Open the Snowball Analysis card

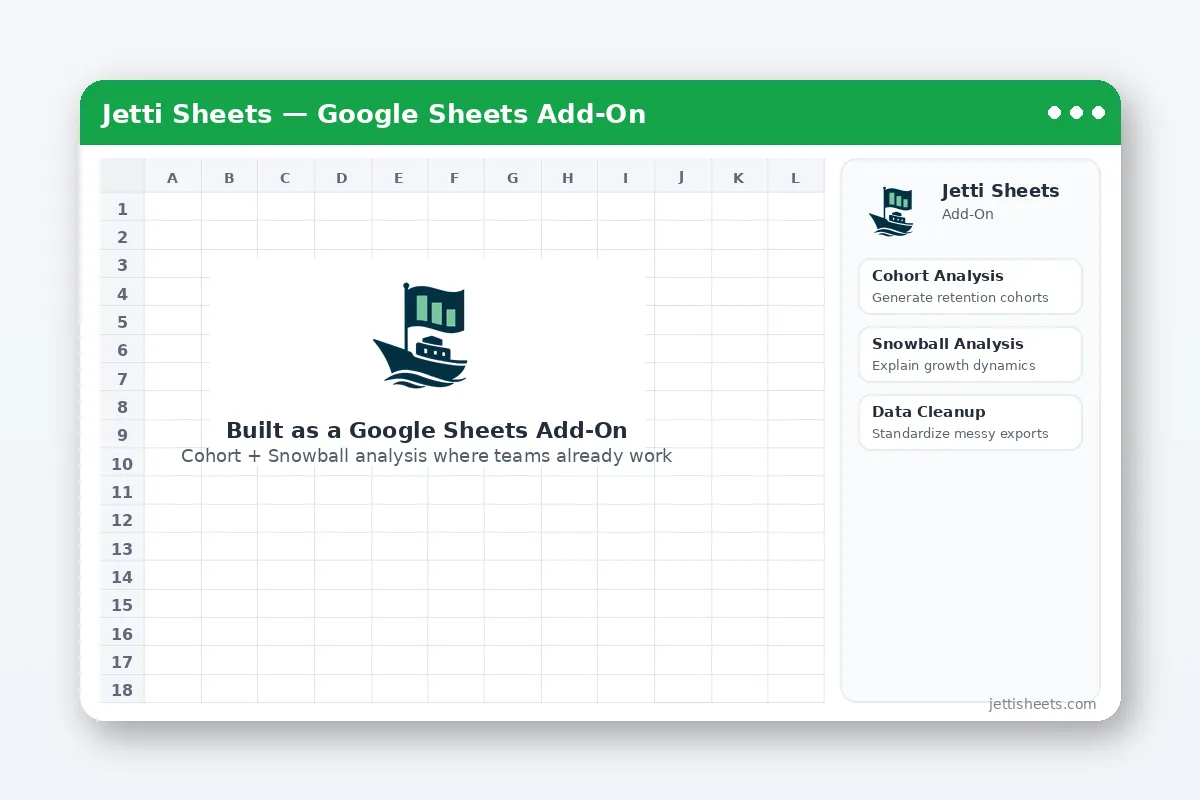pyautogui.click(x=970, y=354)
